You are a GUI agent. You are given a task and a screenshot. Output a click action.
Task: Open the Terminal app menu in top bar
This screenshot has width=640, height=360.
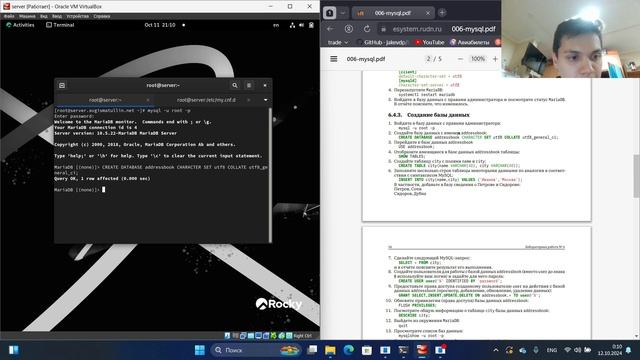(x=60, y=25)
